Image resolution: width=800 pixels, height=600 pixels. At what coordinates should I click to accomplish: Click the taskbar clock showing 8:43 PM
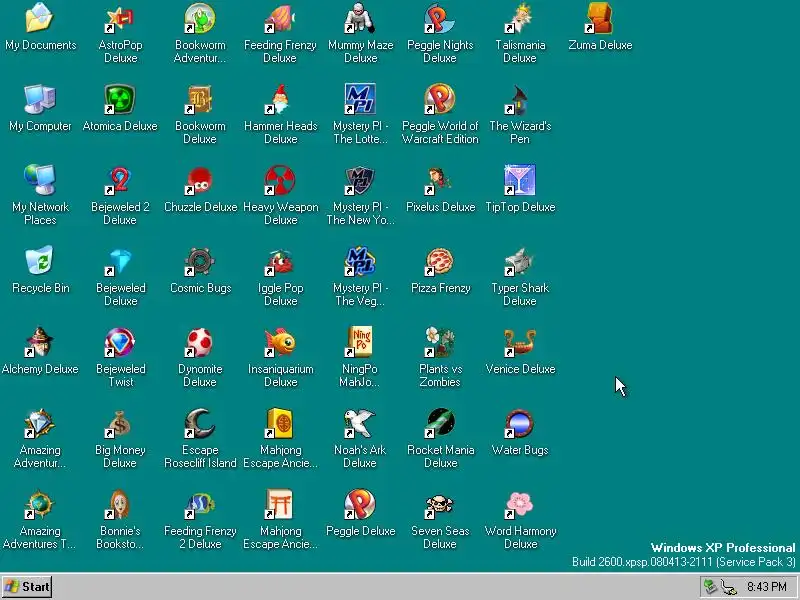(767, 587)
